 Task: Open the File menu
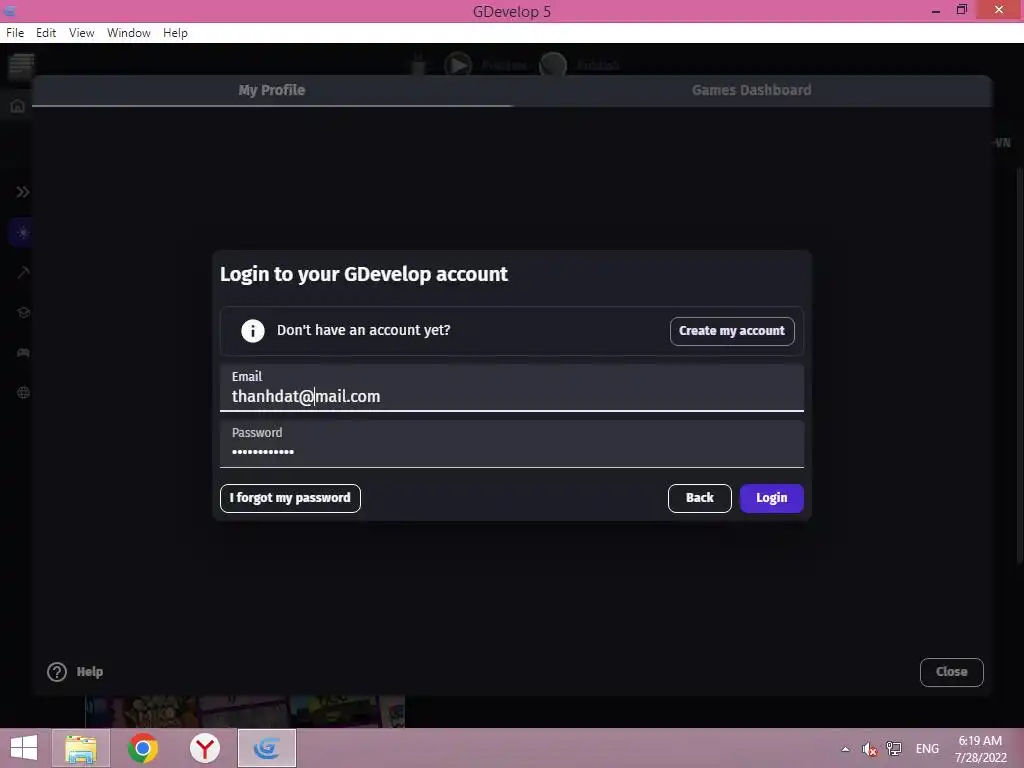click(x=15, y=33)
